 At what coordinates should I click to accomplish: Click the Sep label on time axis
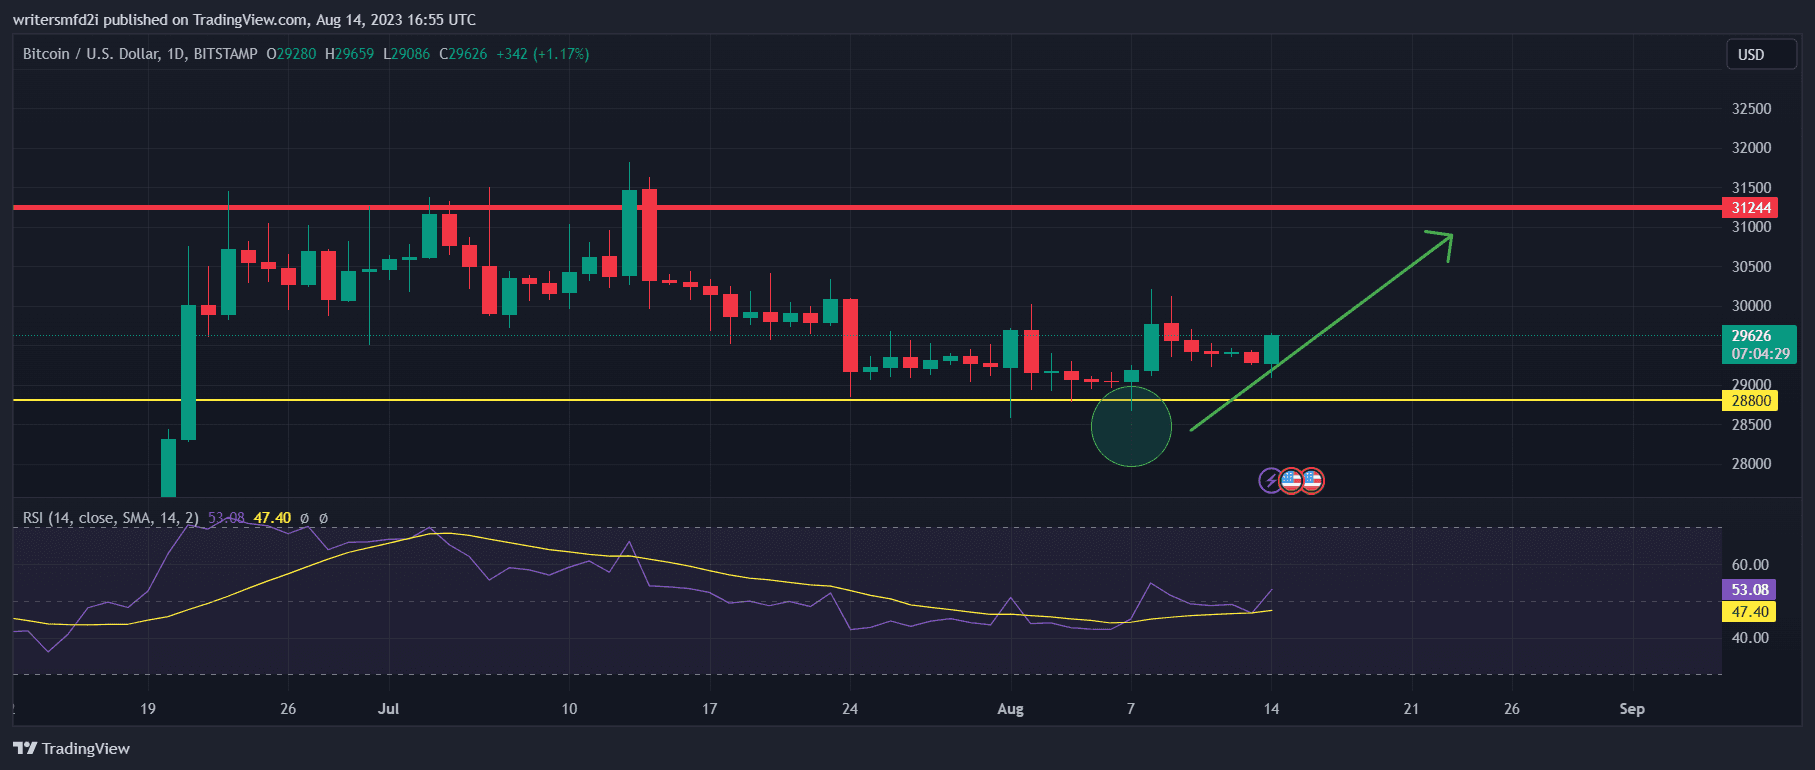[x=1631, y=709]
